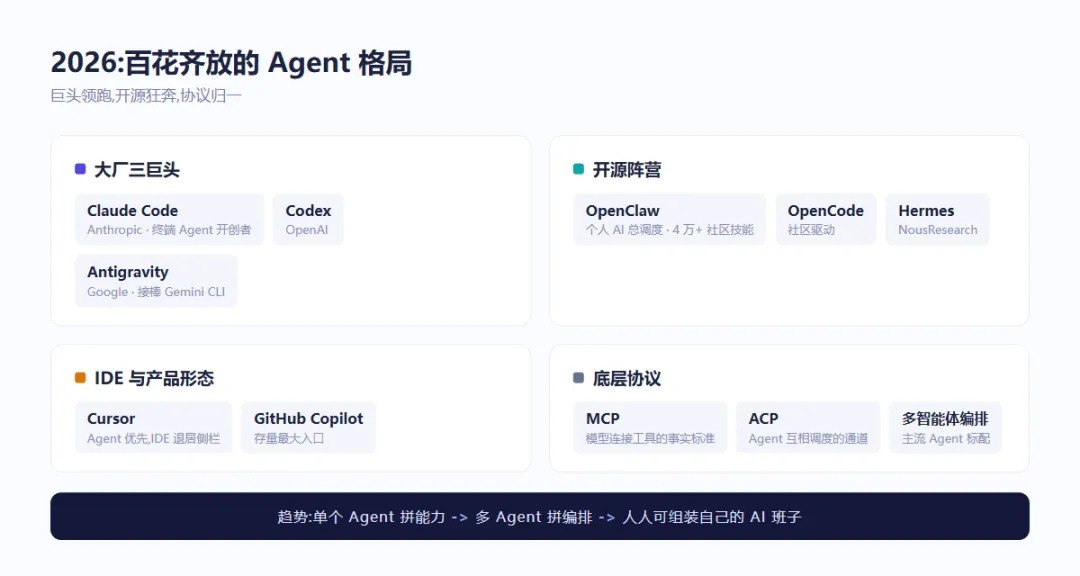Viewport: 1080px width, 576px height.
Task: Click the text Agent 优先,IDE 退居侧栏
Action: [154, 439]
